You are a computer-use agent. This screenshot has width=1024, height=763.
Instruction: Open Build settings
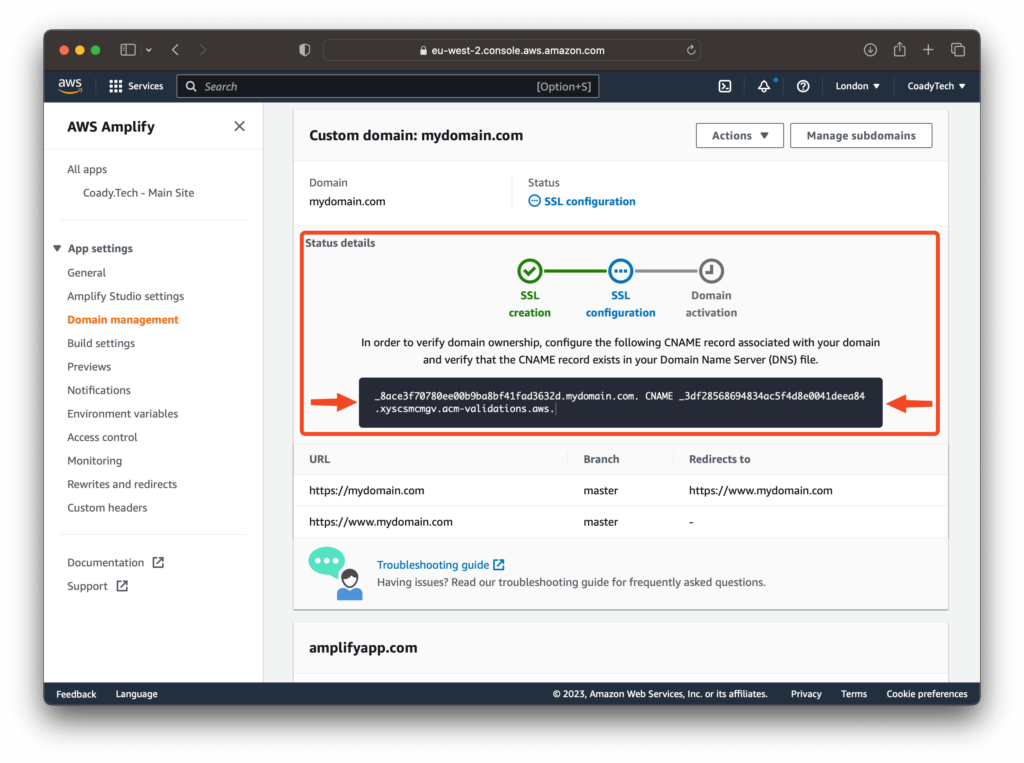pyautogui.click(x=101, y=343)
